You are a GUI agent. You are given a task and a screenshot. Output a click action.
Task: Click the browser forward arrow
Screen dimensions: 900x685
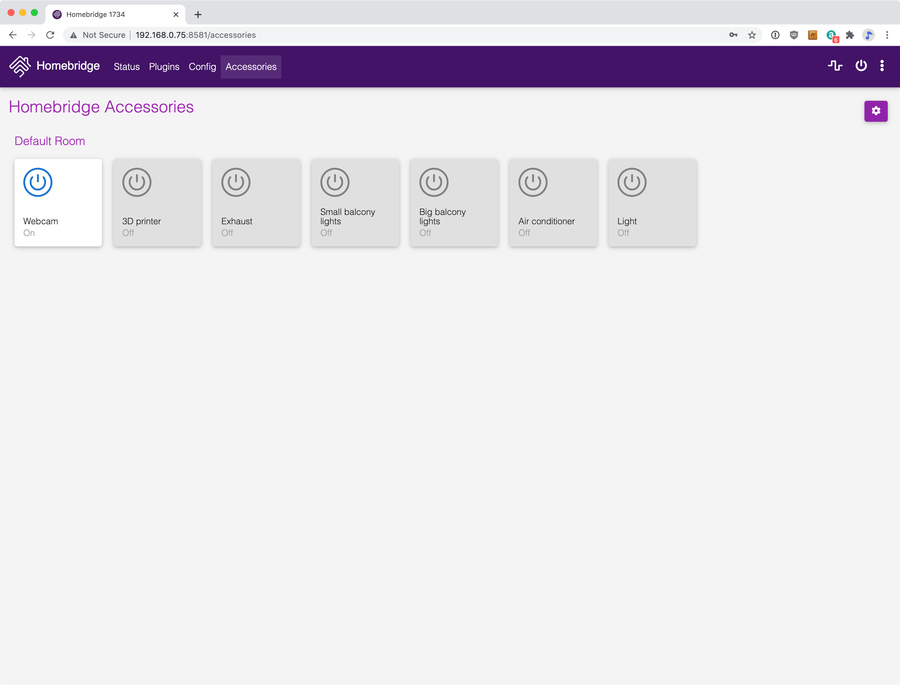click(32, 35)
